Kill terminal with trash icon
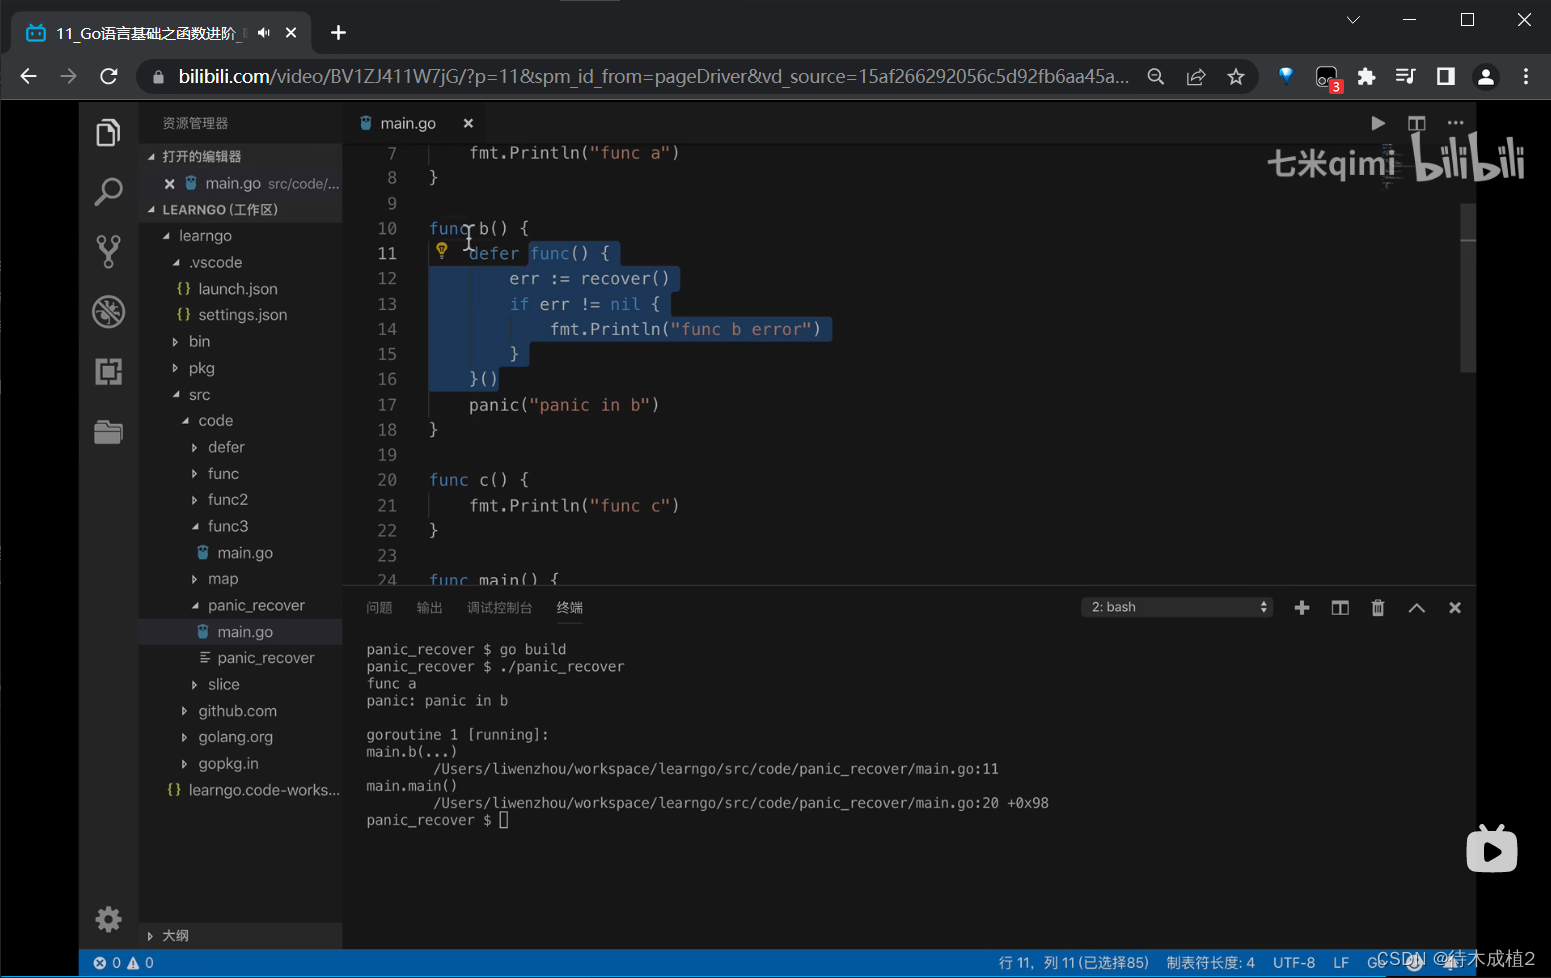The height and width of the screenshot is (978, 1551). (1378, 608)
